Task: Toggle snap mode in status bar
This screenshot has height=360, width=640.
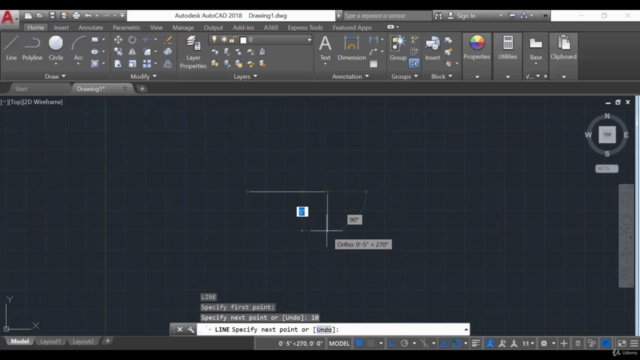Action: pos(371,343)
